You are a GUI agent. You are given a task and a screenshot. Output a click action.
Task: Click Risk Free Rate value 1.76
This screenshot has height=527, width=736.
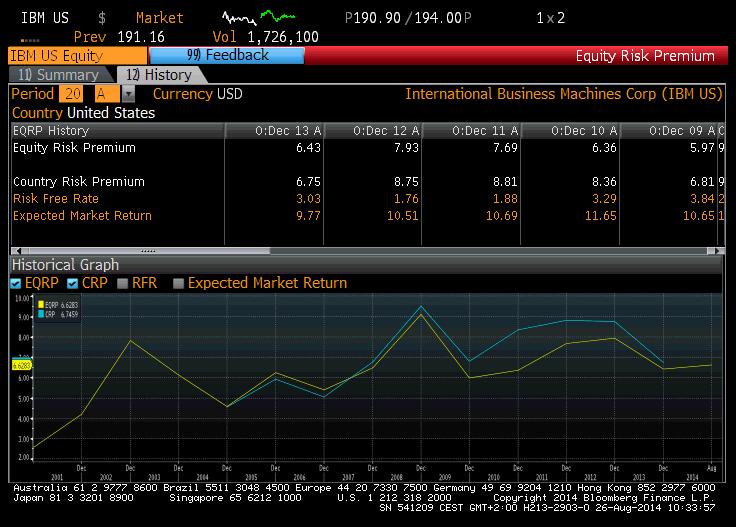click(406, 199)
